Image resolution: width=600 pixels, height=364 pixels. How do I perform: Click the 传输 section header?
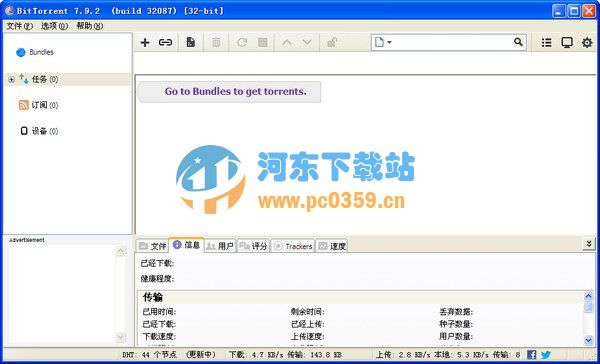coord(153,297)
